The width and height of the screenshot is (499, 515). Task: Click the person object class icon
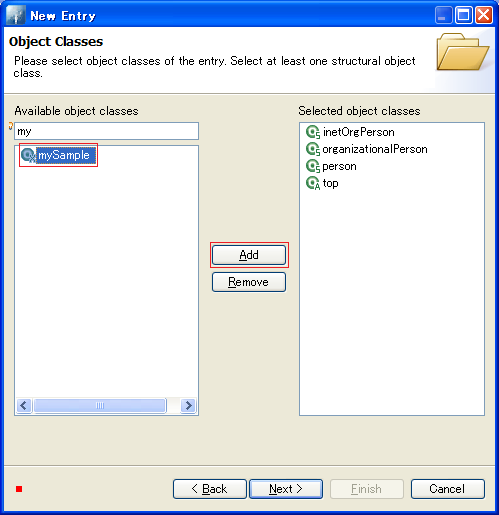[x=313, y=166]
